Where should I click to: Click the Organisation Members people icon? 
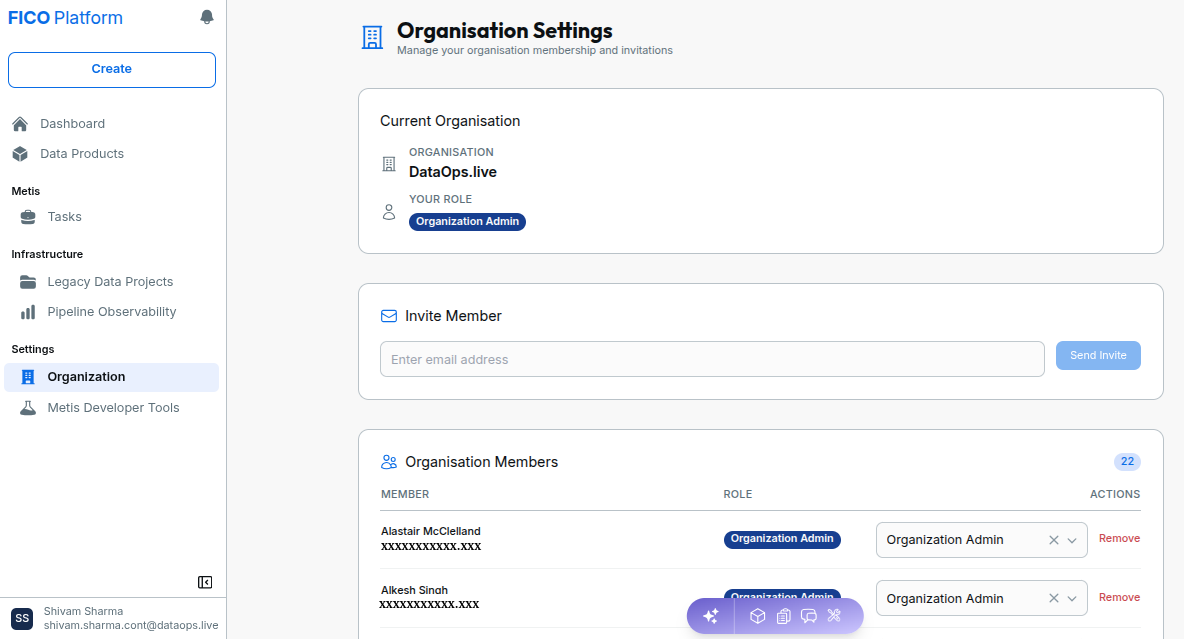point(389,462)
